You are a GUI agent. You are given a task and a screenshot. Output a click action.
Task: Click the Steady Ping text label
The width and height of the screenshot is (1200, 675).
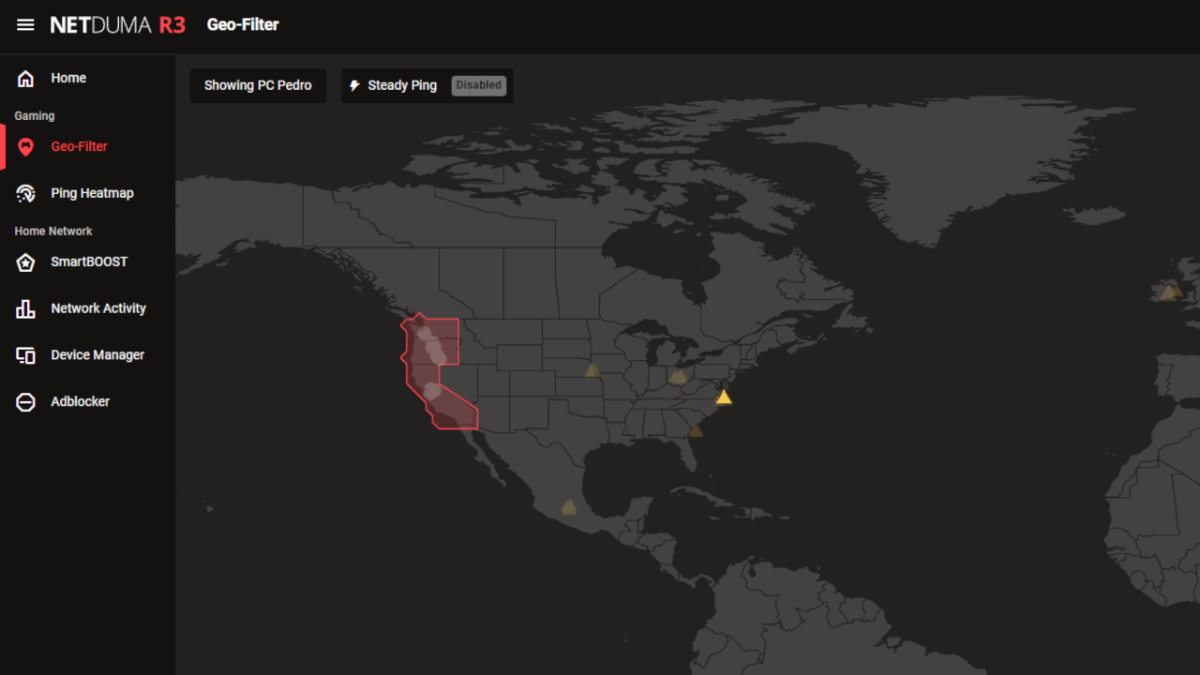pos(402,86)
